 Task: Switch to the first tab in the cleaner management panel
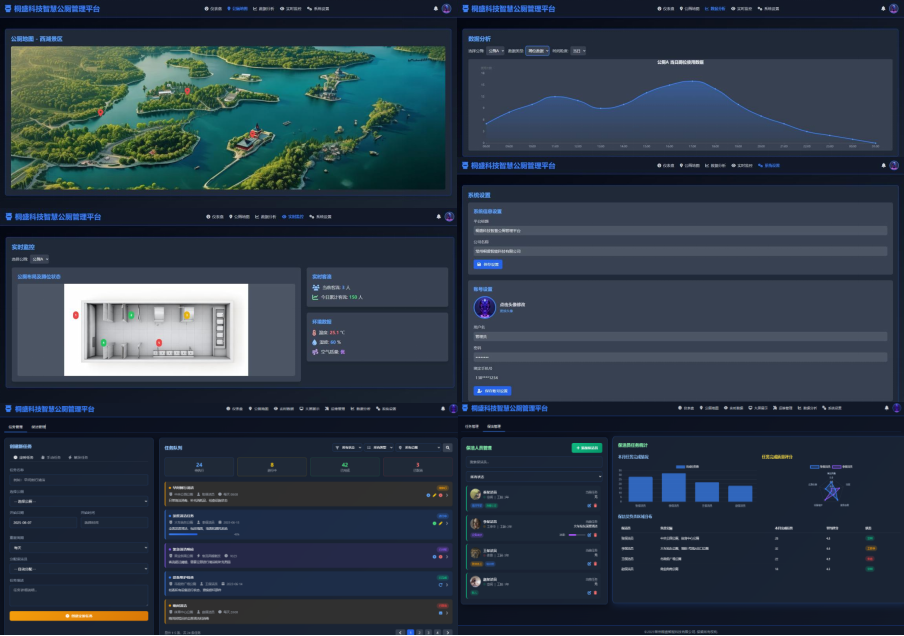[472, 427]
